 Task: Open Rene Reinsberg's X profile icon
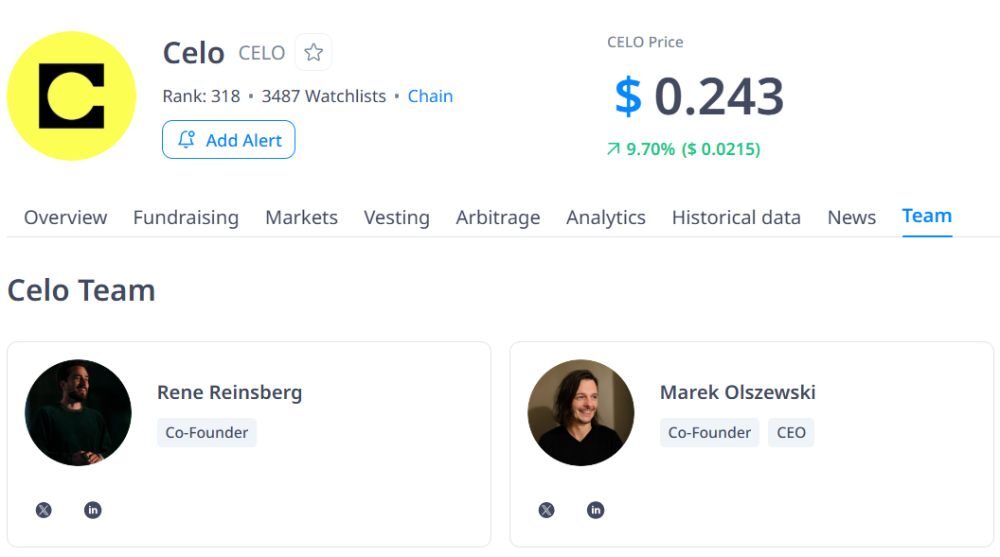[x=44, y=510]
